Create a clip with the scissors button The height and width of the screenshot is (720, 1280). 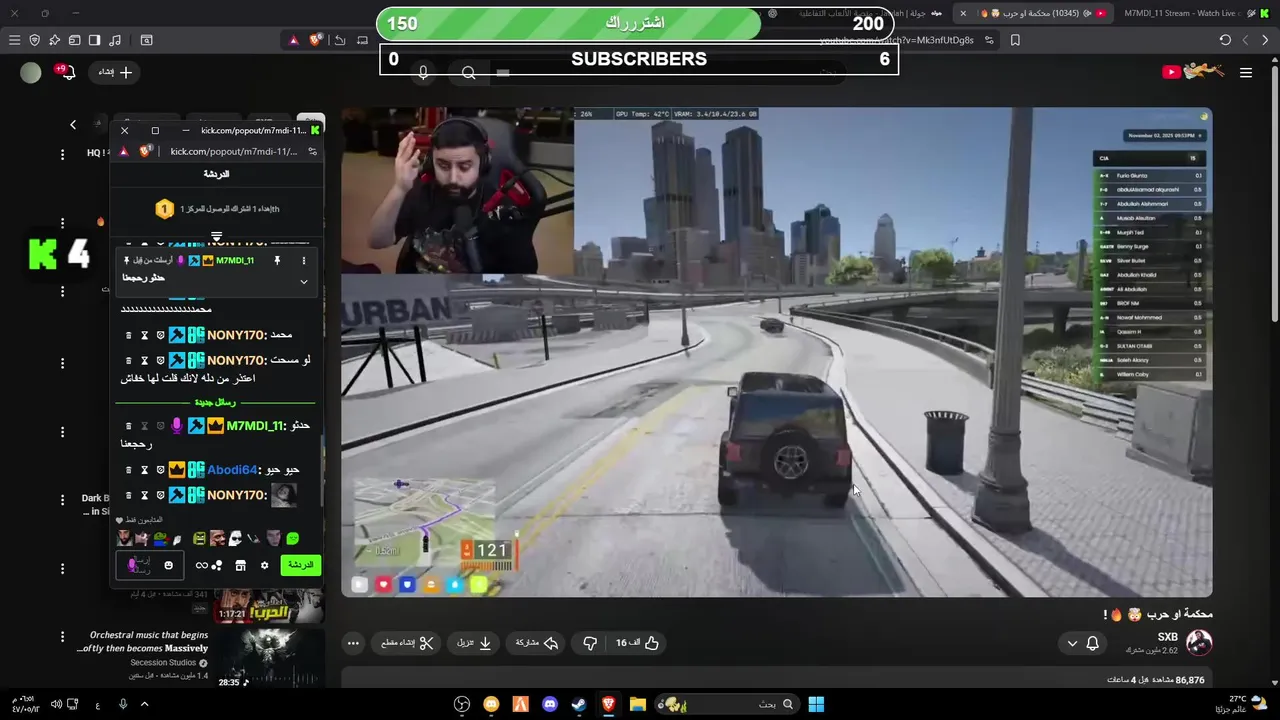[x=407, y=643]
